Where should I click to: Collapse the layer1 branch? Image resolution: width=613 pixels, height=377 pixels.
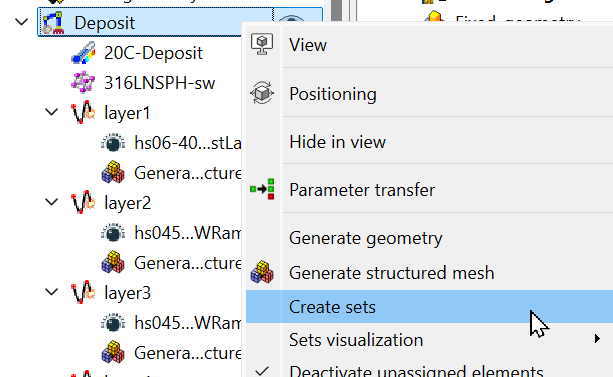(x=52, y=112)
